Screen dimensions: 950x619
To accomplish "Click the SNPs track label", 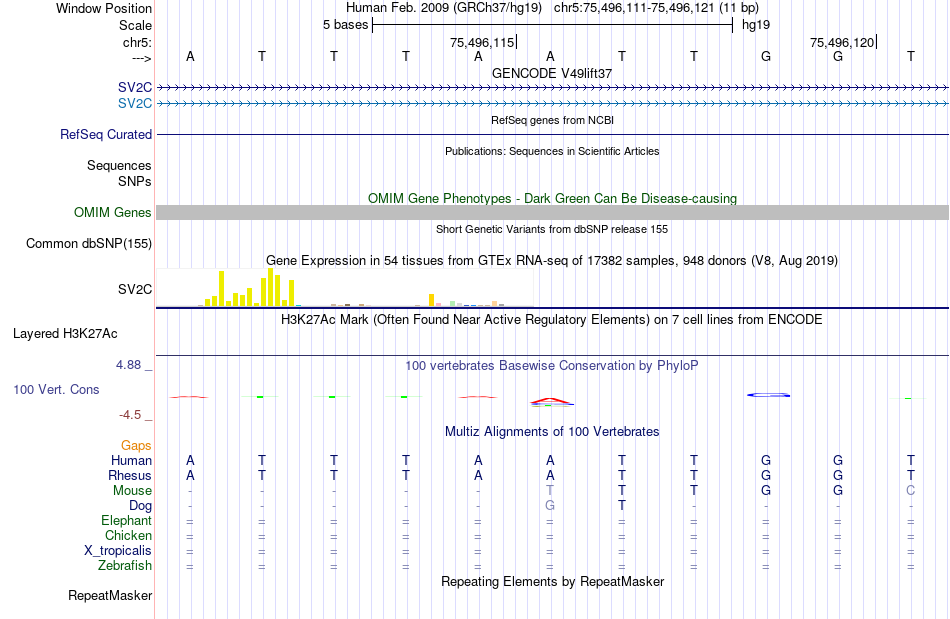I will click(x=135, y=182).
